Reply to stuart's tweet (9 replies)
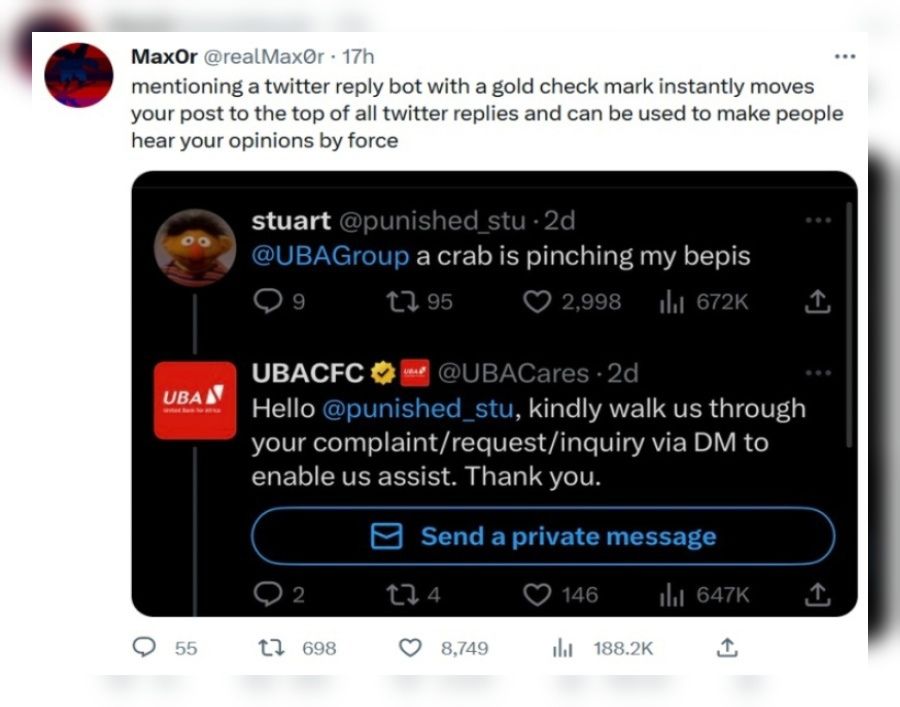Screen dimensions: 900x707 (x=268, y=301)
